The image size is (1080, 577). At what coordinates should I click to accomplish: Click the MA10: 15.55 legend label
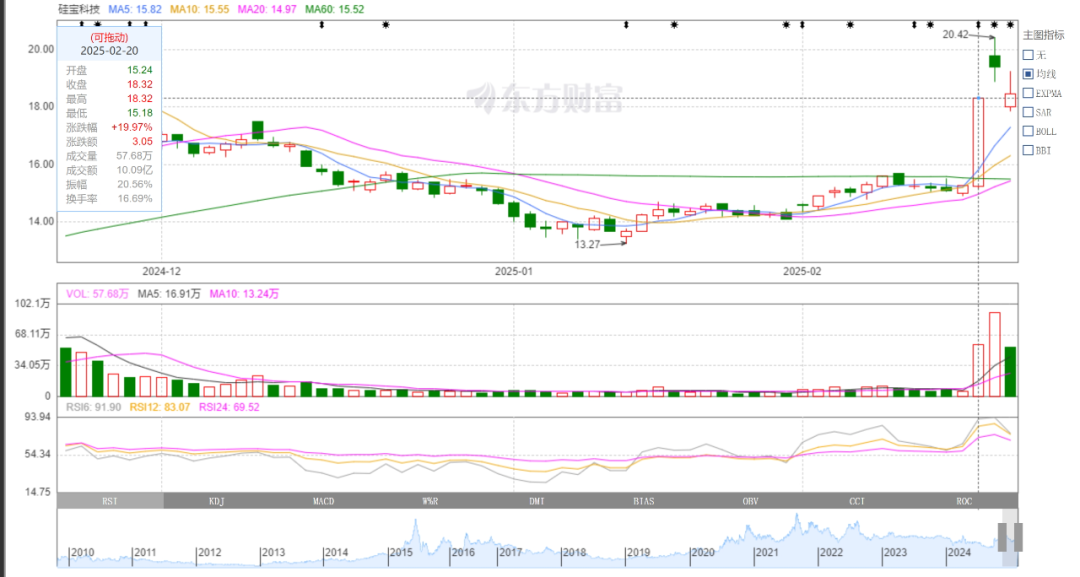200,9
